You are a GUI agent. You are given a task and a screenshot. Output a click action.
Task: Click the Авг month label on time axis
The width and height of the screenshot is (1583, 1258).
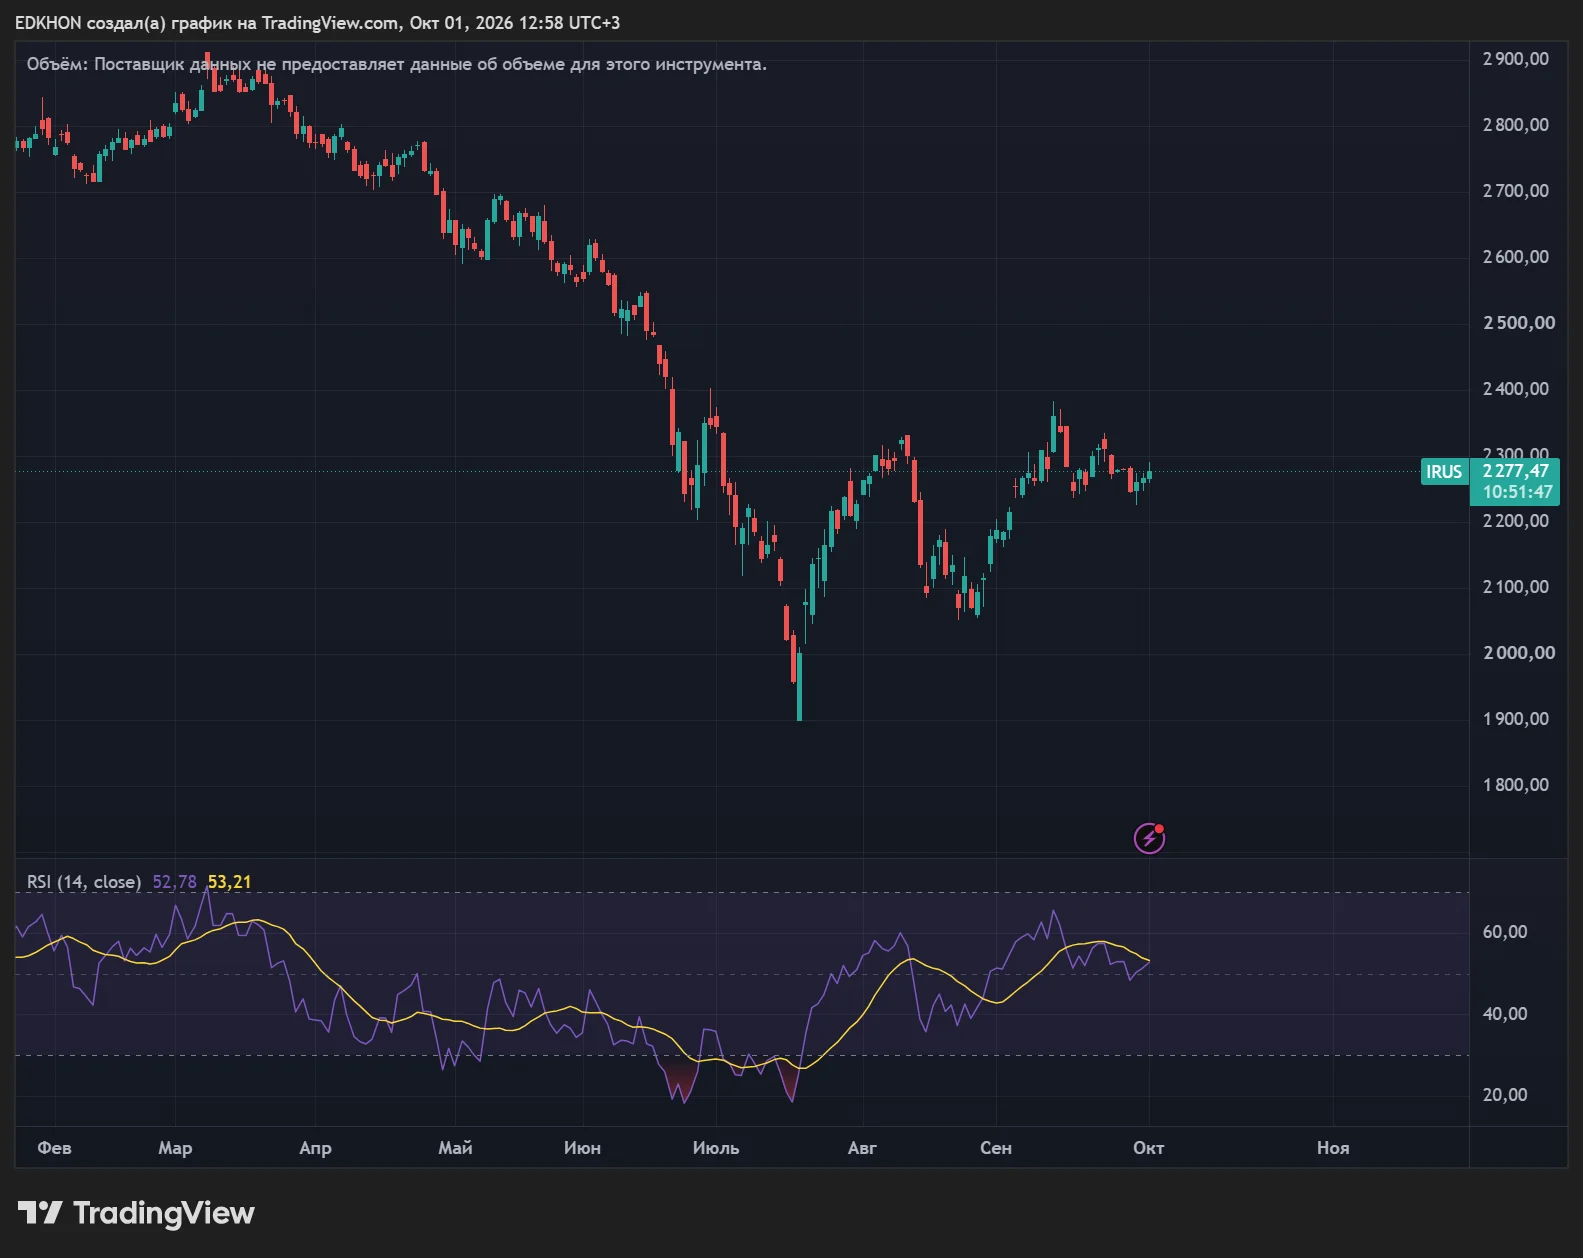point(862,1148)
